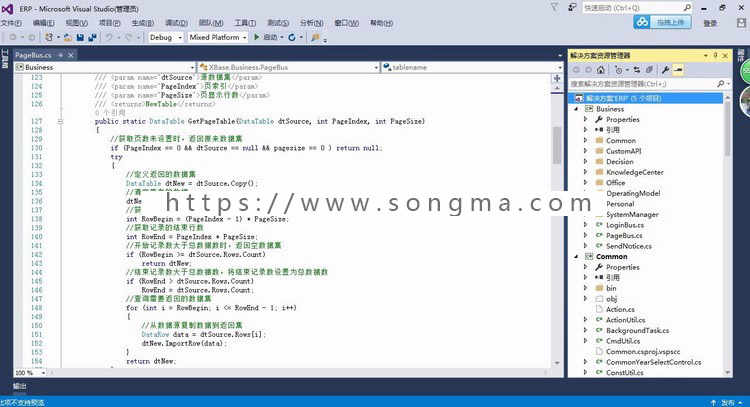Open the 文件(F) menu
The image size is (750, 407).
click(11, 23)
